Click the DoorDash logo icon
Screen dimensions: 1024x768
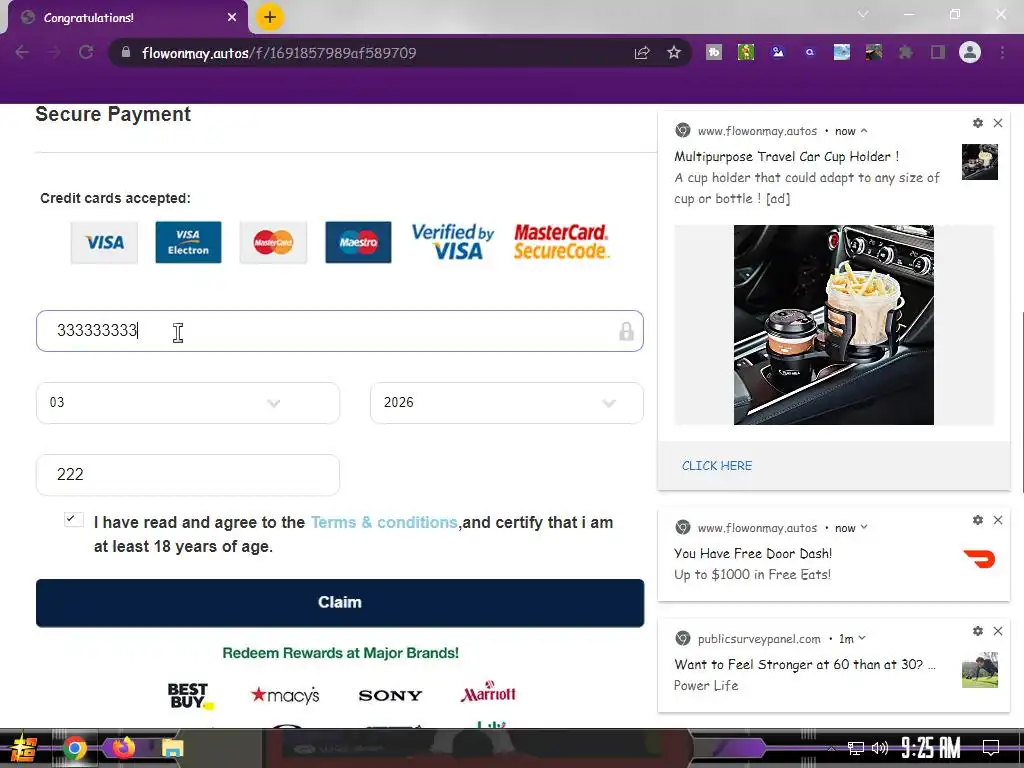pyautogui.click(x=980, y=559)
